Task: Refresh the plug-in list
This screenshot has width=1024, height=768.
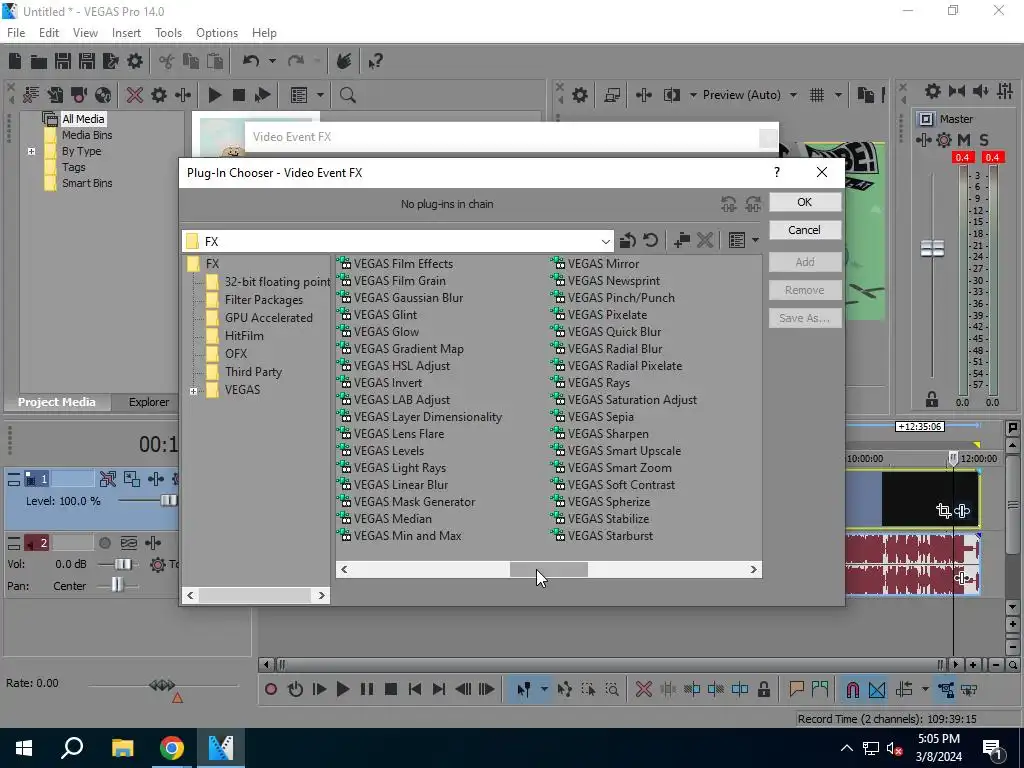Action: click(x=650, y=240)
